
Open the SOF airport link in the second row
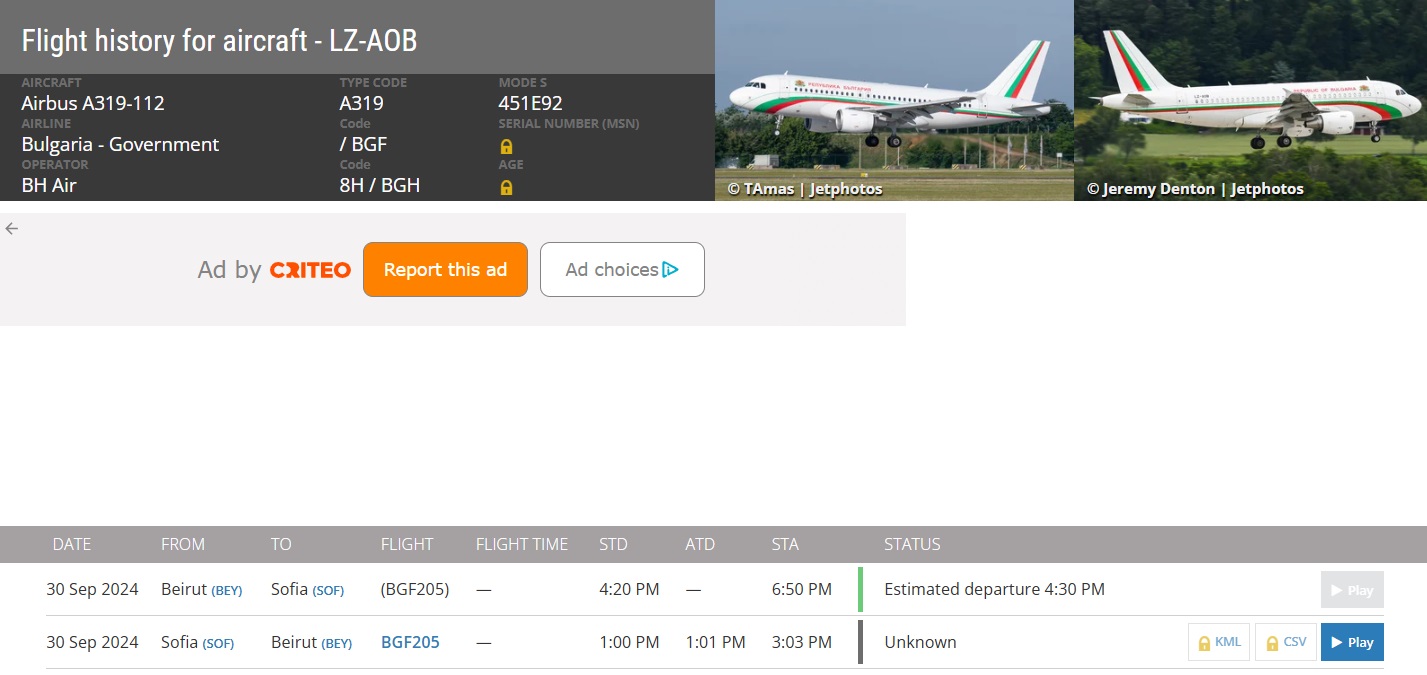coord(218,643)
